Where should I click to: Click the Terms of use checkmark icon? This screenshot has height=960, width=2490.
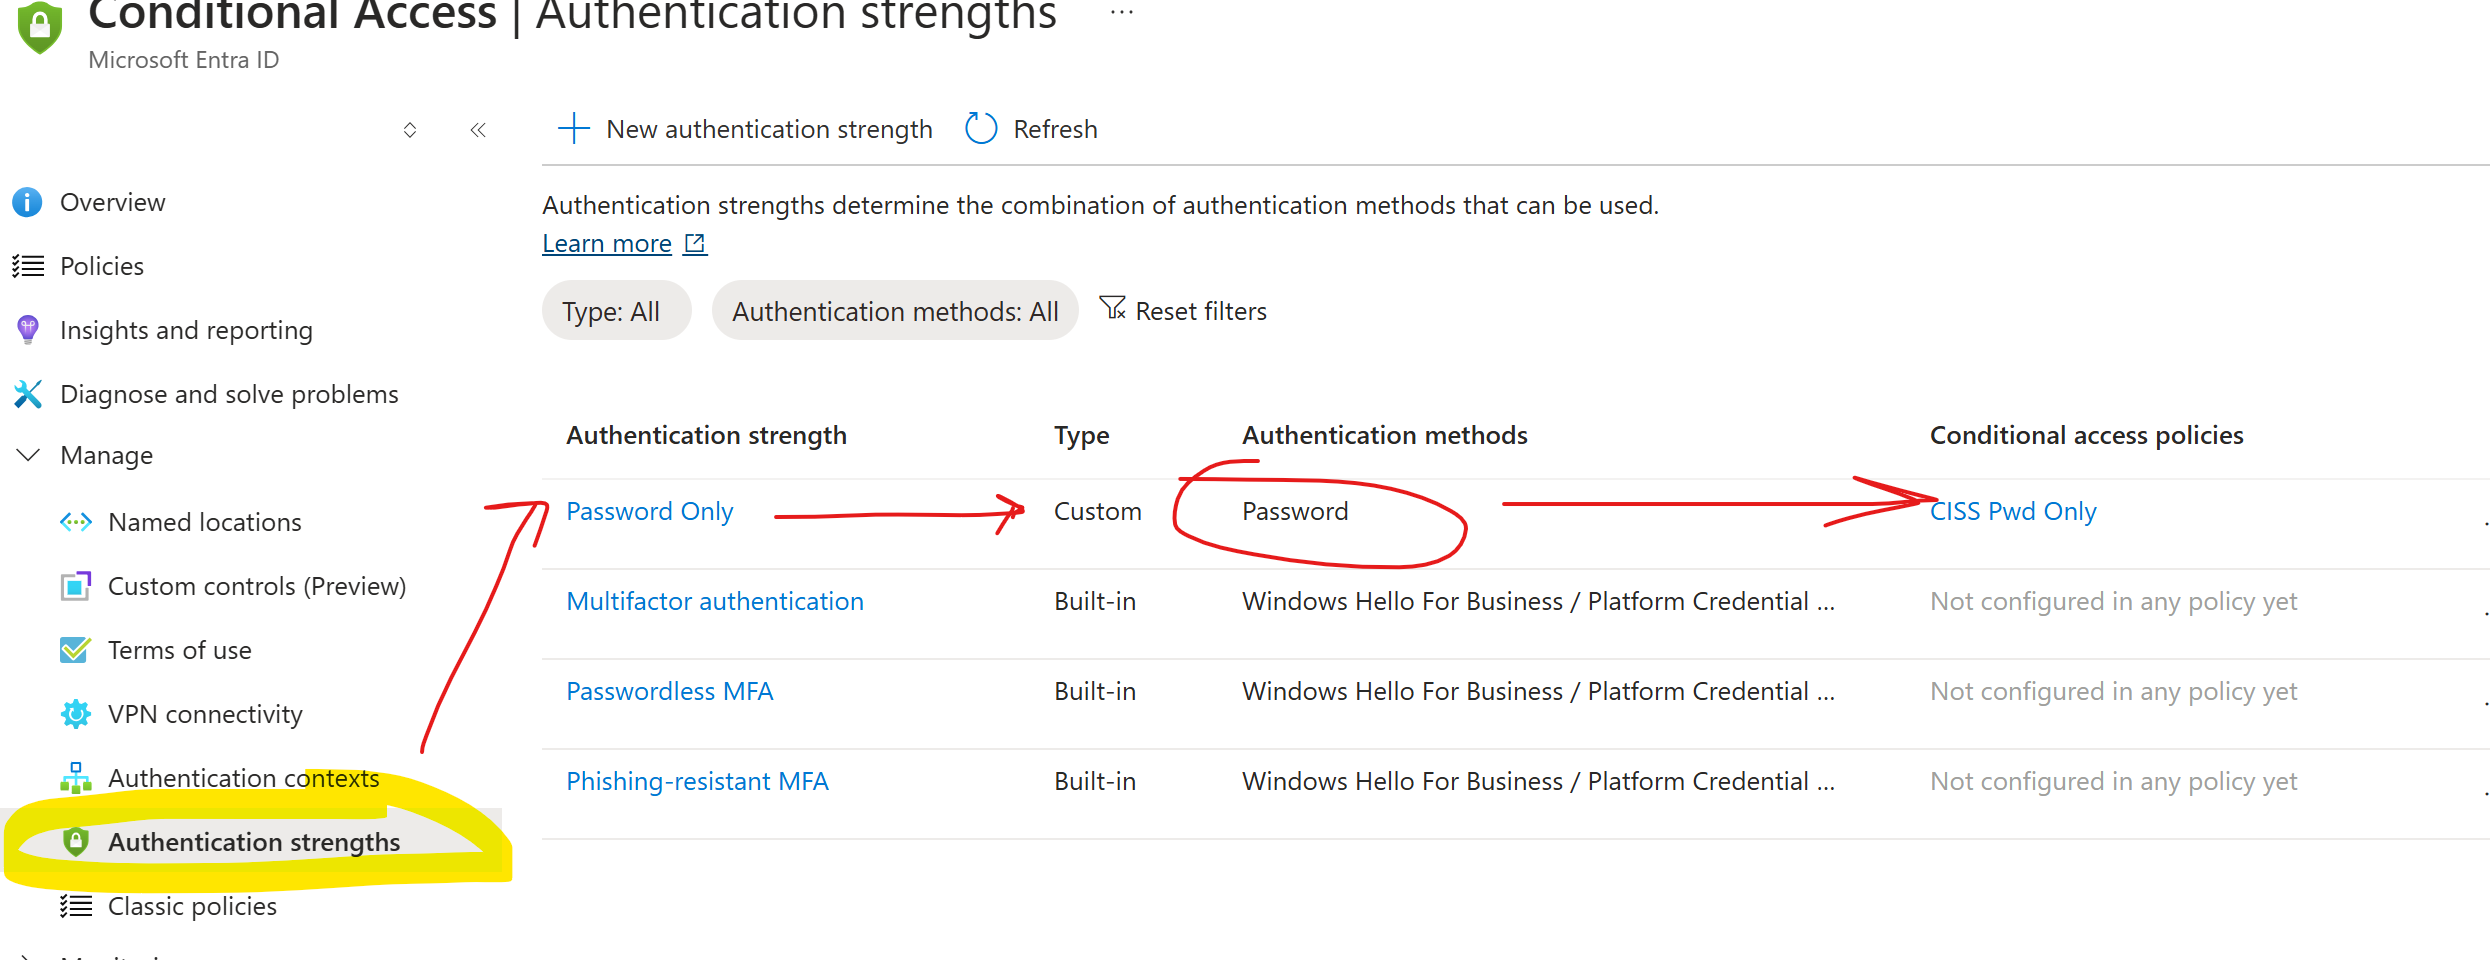(x=75, y=650)
